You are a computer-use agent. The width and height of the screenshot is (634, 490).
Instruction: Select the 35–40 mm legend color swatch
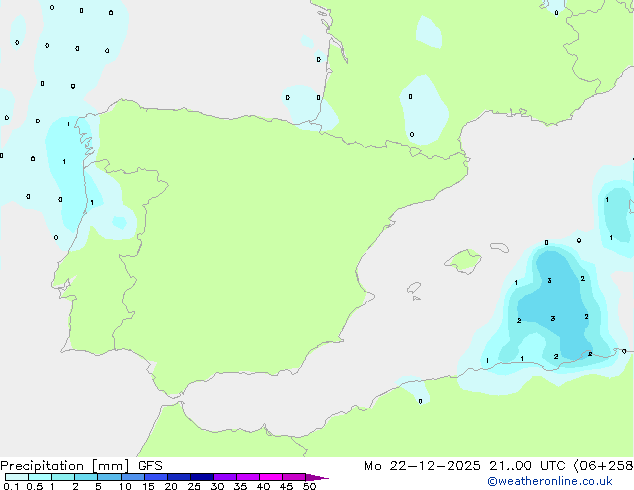coord(248,477)
